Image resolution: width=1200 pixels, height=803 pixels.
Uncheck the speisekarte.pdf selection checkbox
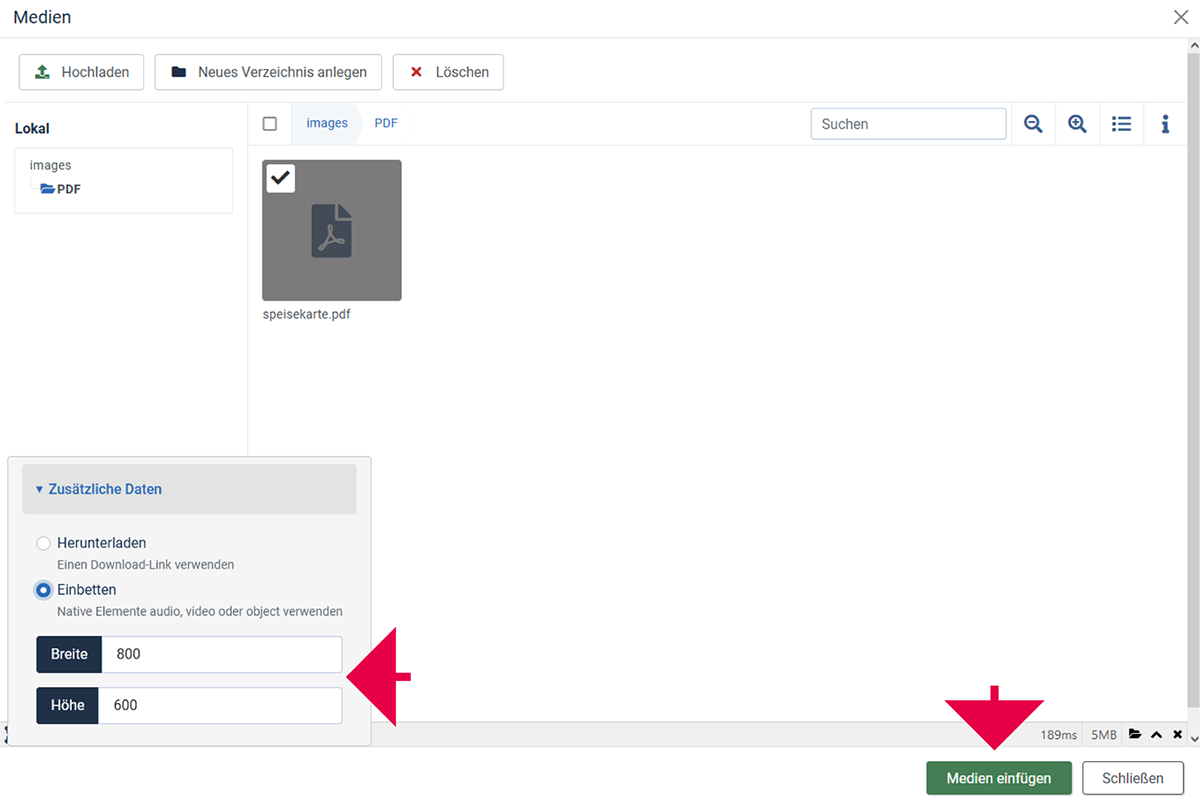281,178
